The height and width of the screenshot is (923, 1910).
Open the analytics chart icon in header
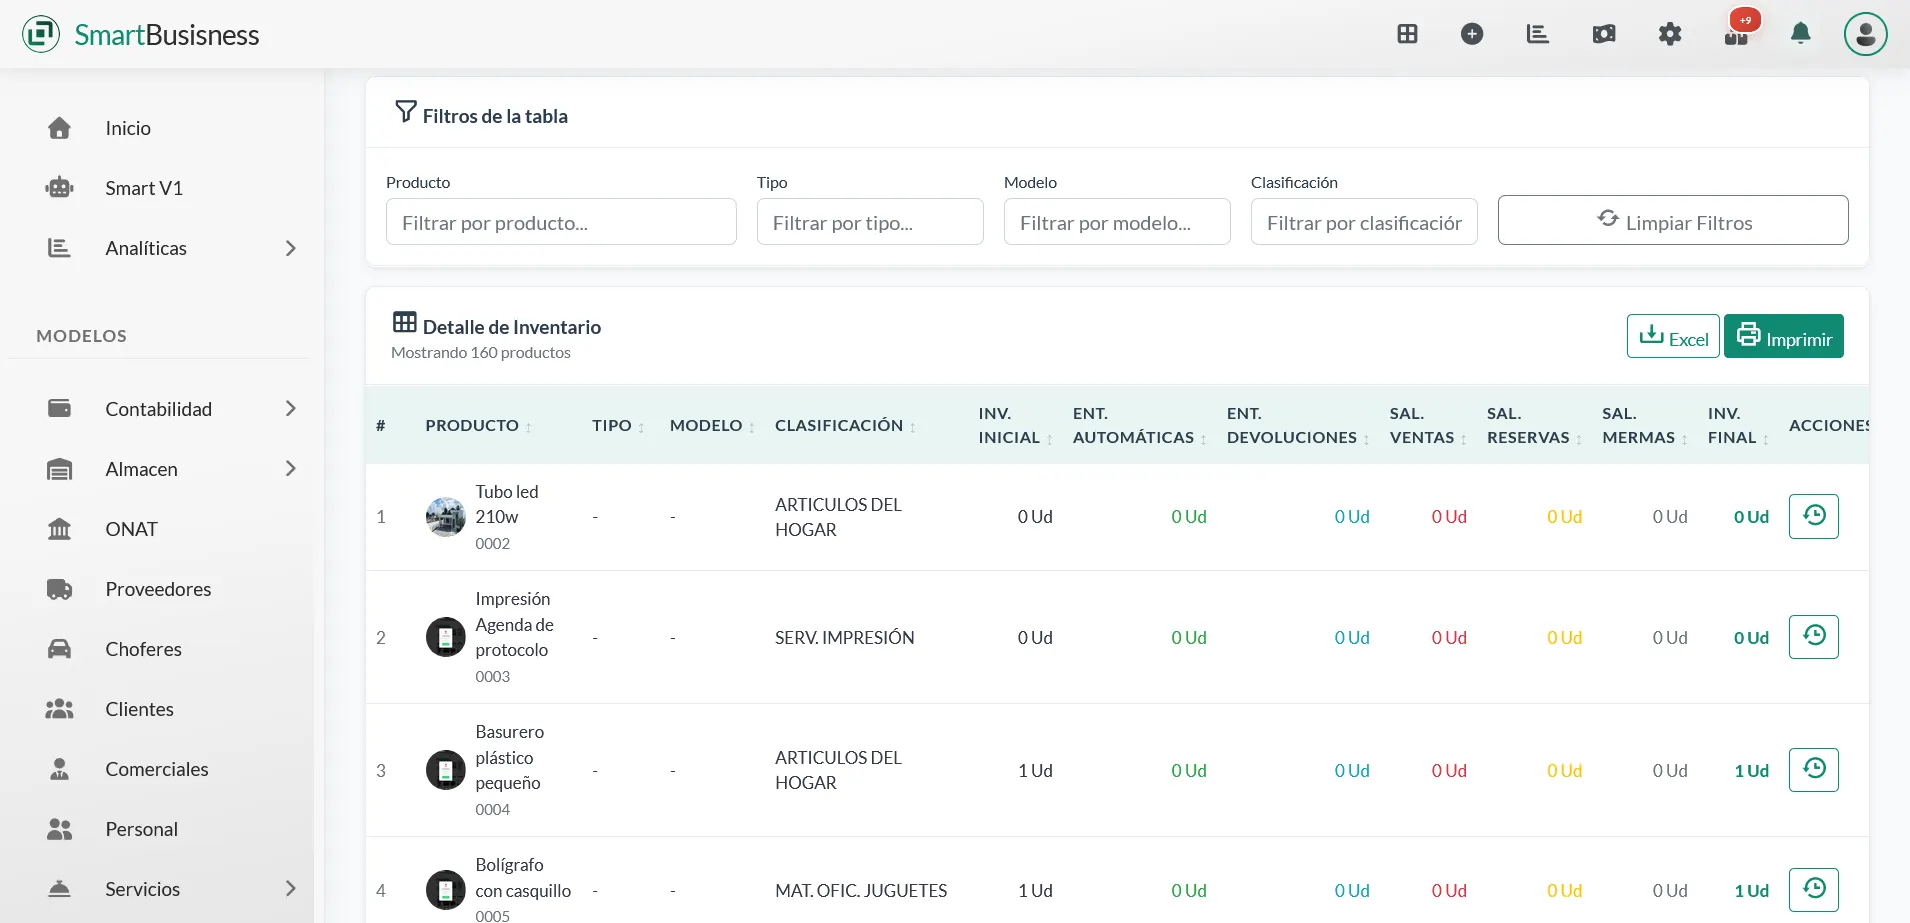coord(1538,34)
